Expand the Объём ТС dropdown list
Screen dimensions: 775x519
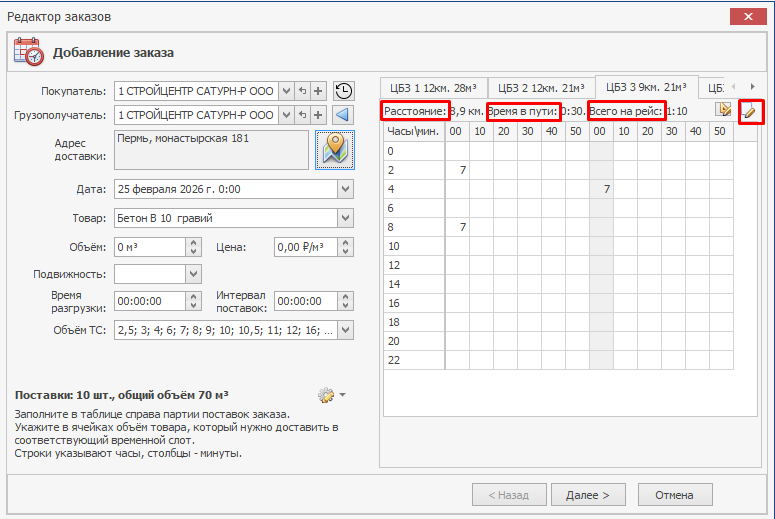(345, 330)
